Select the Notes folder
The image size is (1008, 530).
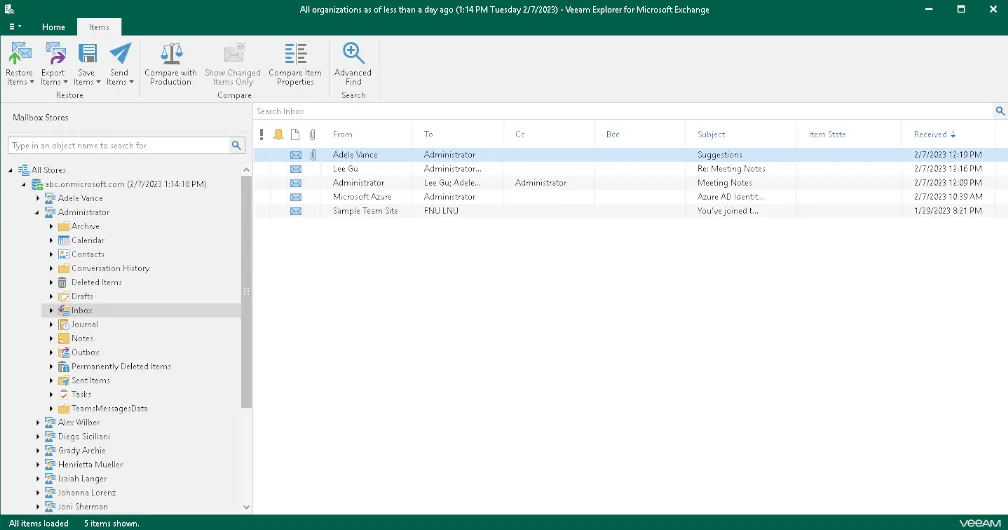[x=82, y=338]
